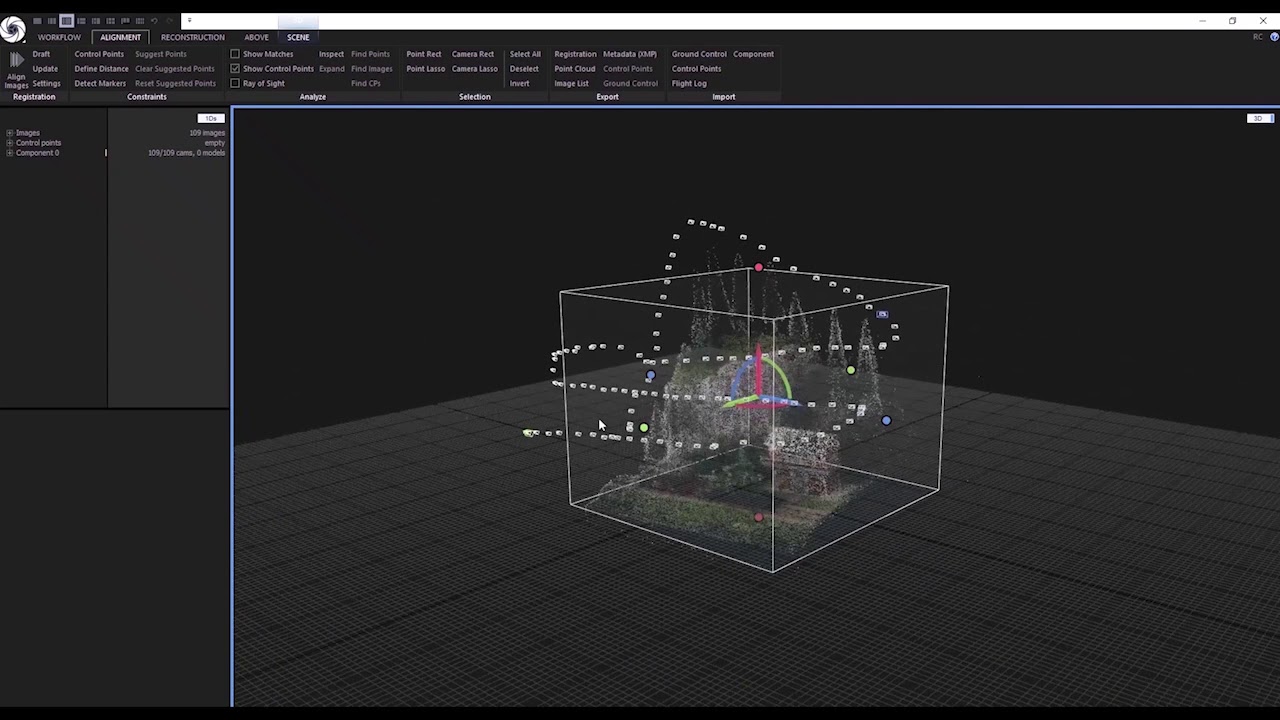Screen dimensions: 1280x720
Task: Click the Detect Markers button
Action: pos(100,83)
